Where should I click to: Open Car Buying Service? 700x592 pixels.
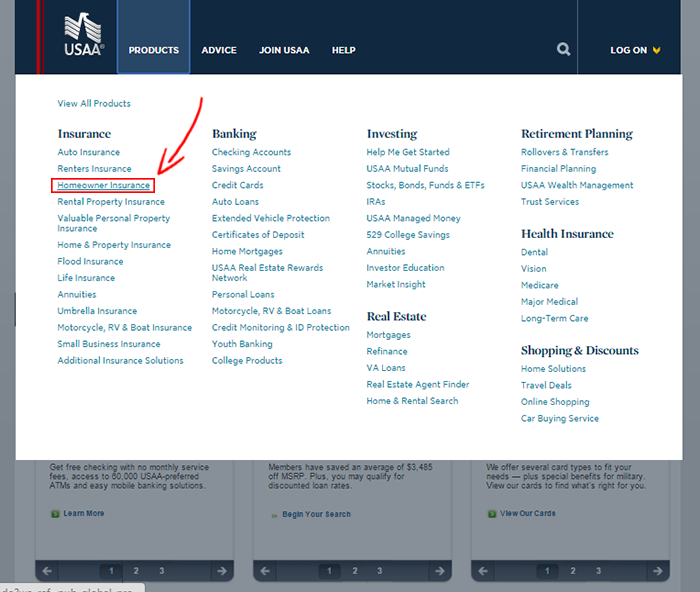[559, 418]
